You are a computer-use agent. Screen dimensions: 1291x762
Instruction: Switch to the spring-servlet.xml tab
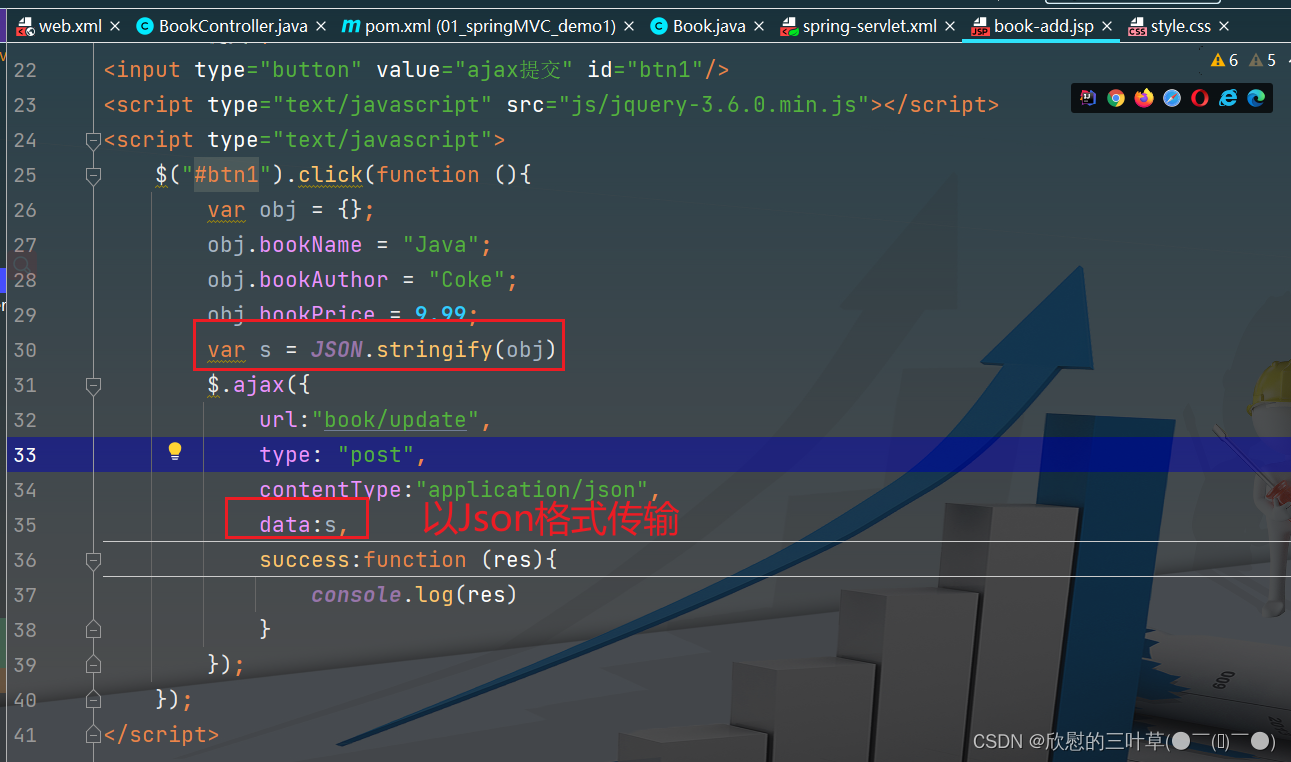click(869, 26)
